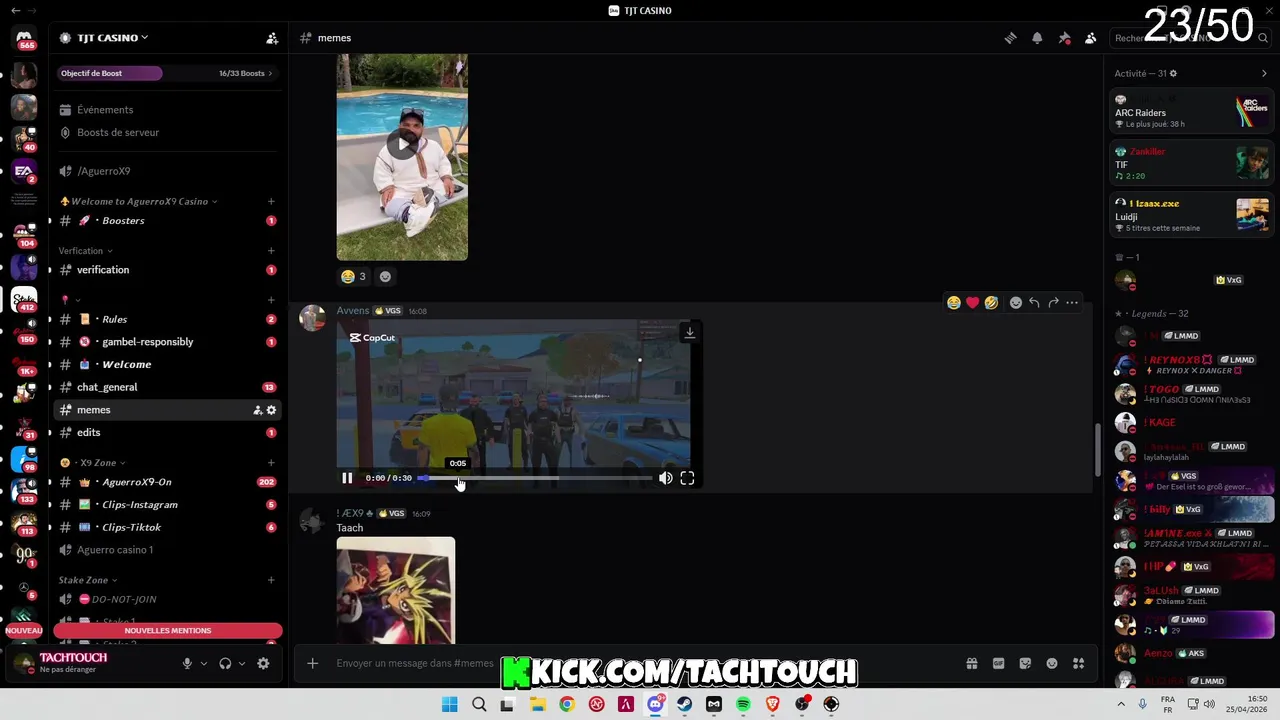This screenshot has width=1280, height=720.
Task: Add a reaction beside the 😂 3 reaction
Action: [385, 276]
